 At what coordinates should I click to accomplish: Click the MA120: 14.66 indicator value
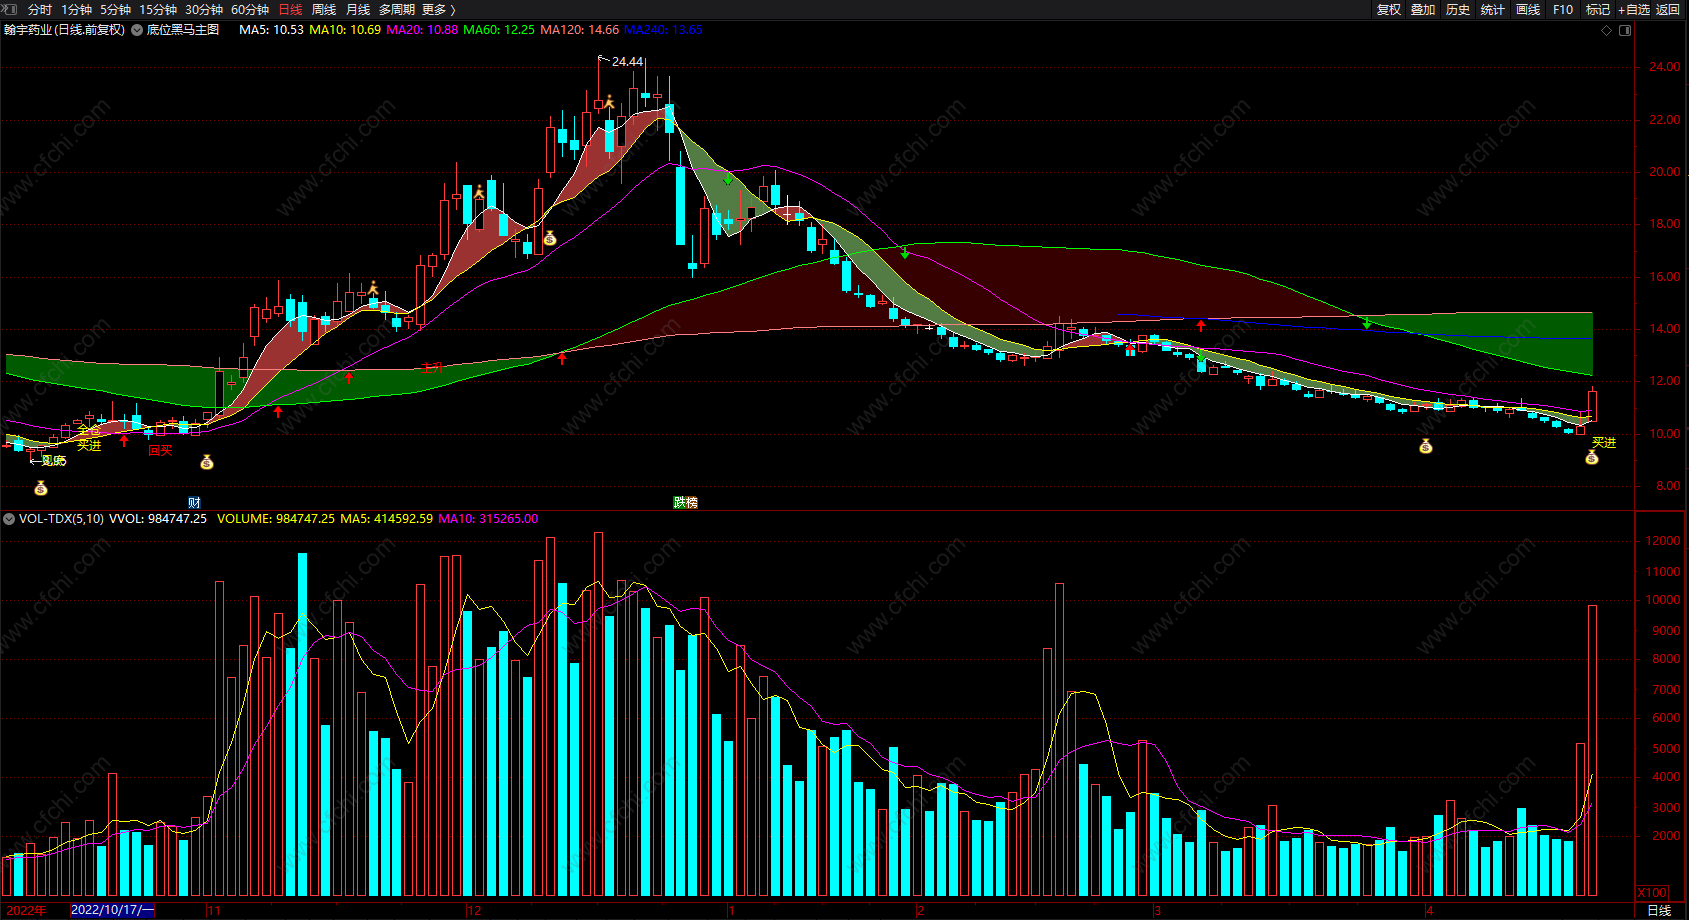tap(580, 30)
